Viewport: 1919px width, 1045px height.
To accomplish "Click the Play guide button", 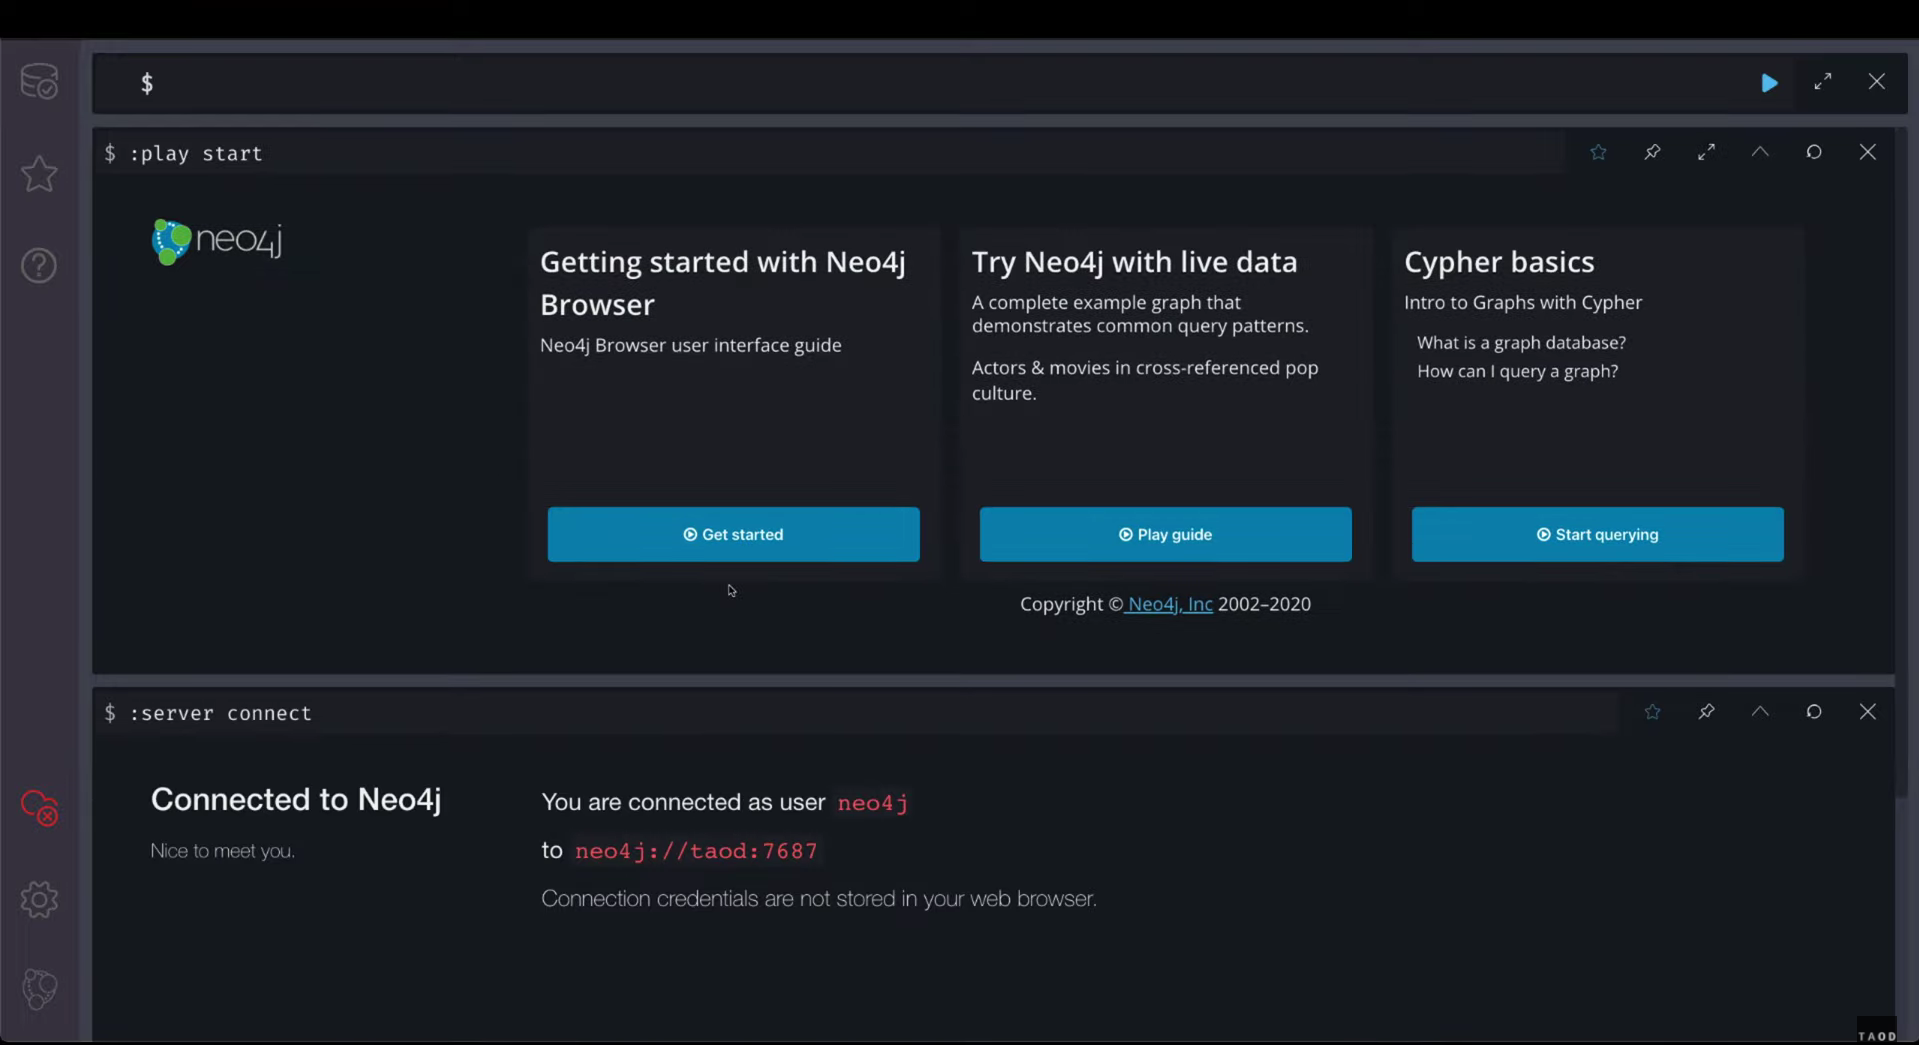I will (1165, 534).
